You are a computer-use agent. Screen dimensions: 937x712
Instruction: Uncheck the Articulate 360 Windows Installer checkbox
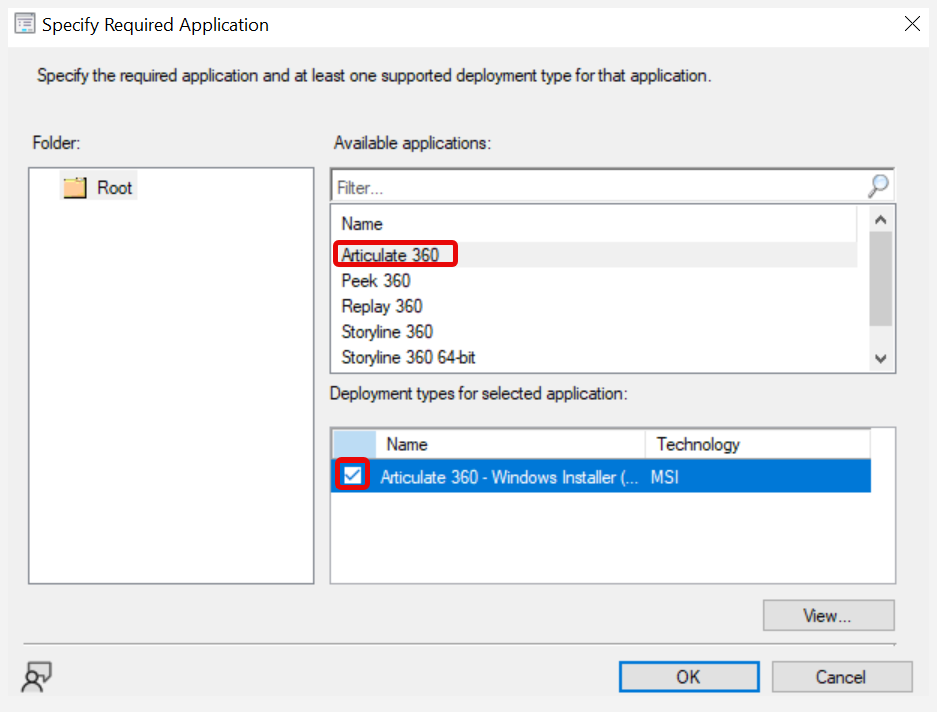[x=352, y=475]
